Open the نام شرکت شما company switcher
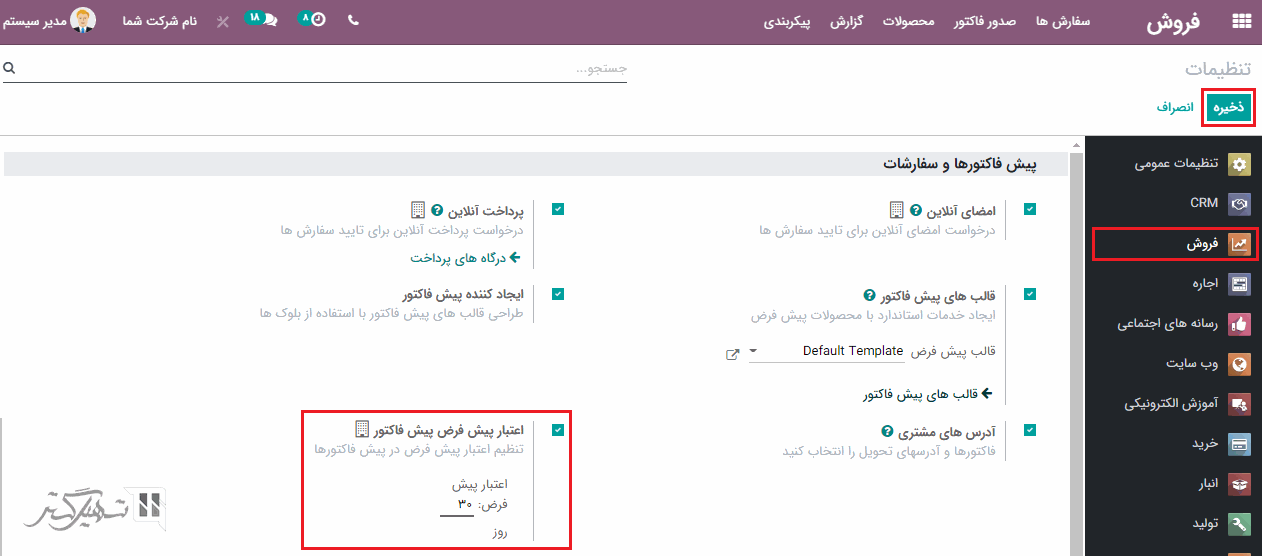Screen dimensions: 1262x556 pyautogui.click(x=160, y=21)
